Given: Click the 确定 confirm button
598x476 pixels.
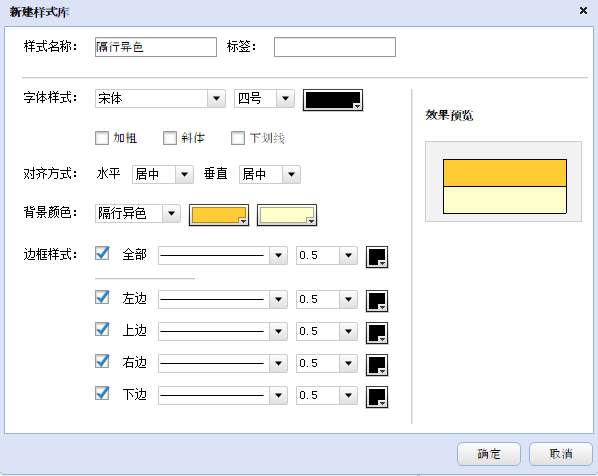Looking at the screenshot, I should (489, 454).
